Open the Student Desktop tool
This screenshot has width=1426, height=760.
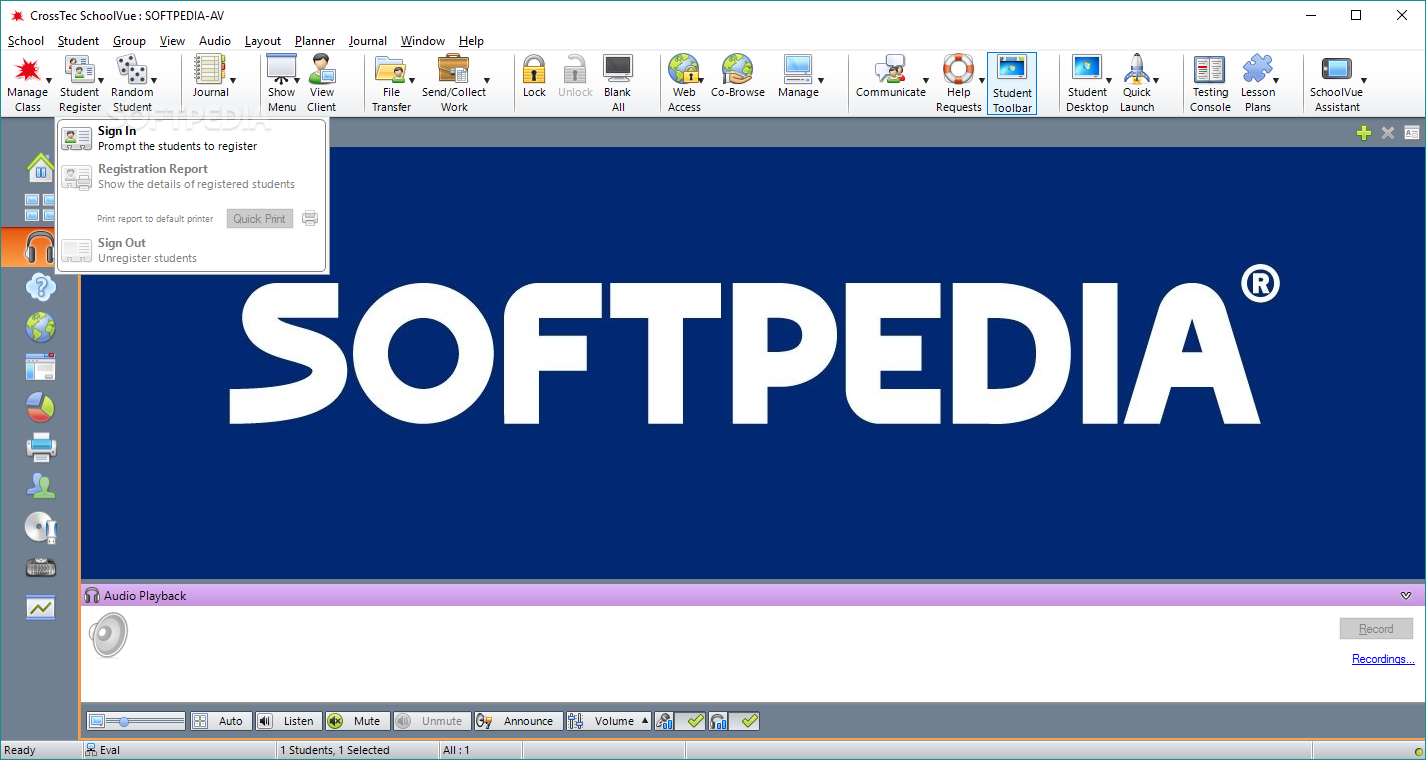[1085, 82]
